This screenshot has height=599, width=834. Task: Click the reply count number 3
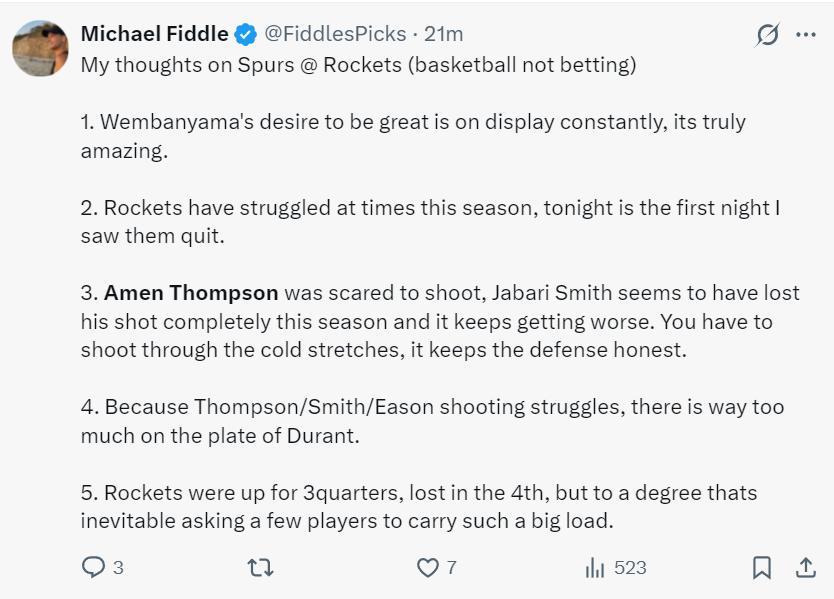click(118, 568)
